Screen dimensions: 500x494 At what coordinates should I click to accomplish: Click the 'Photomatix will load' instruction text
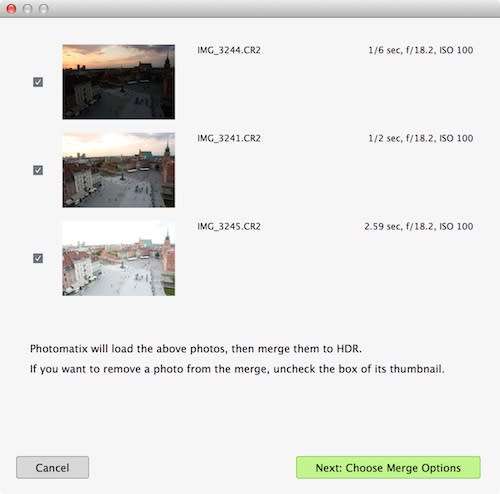tap(196, 349)
